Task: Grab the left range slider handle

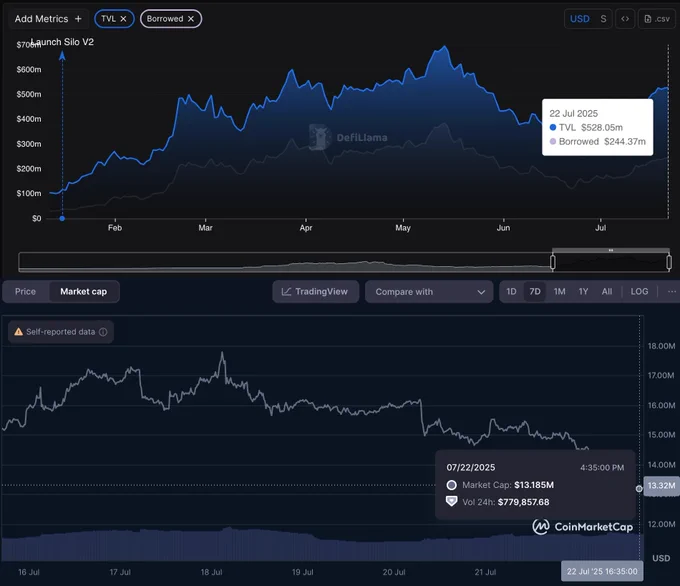Action: (x=552, y=262)
